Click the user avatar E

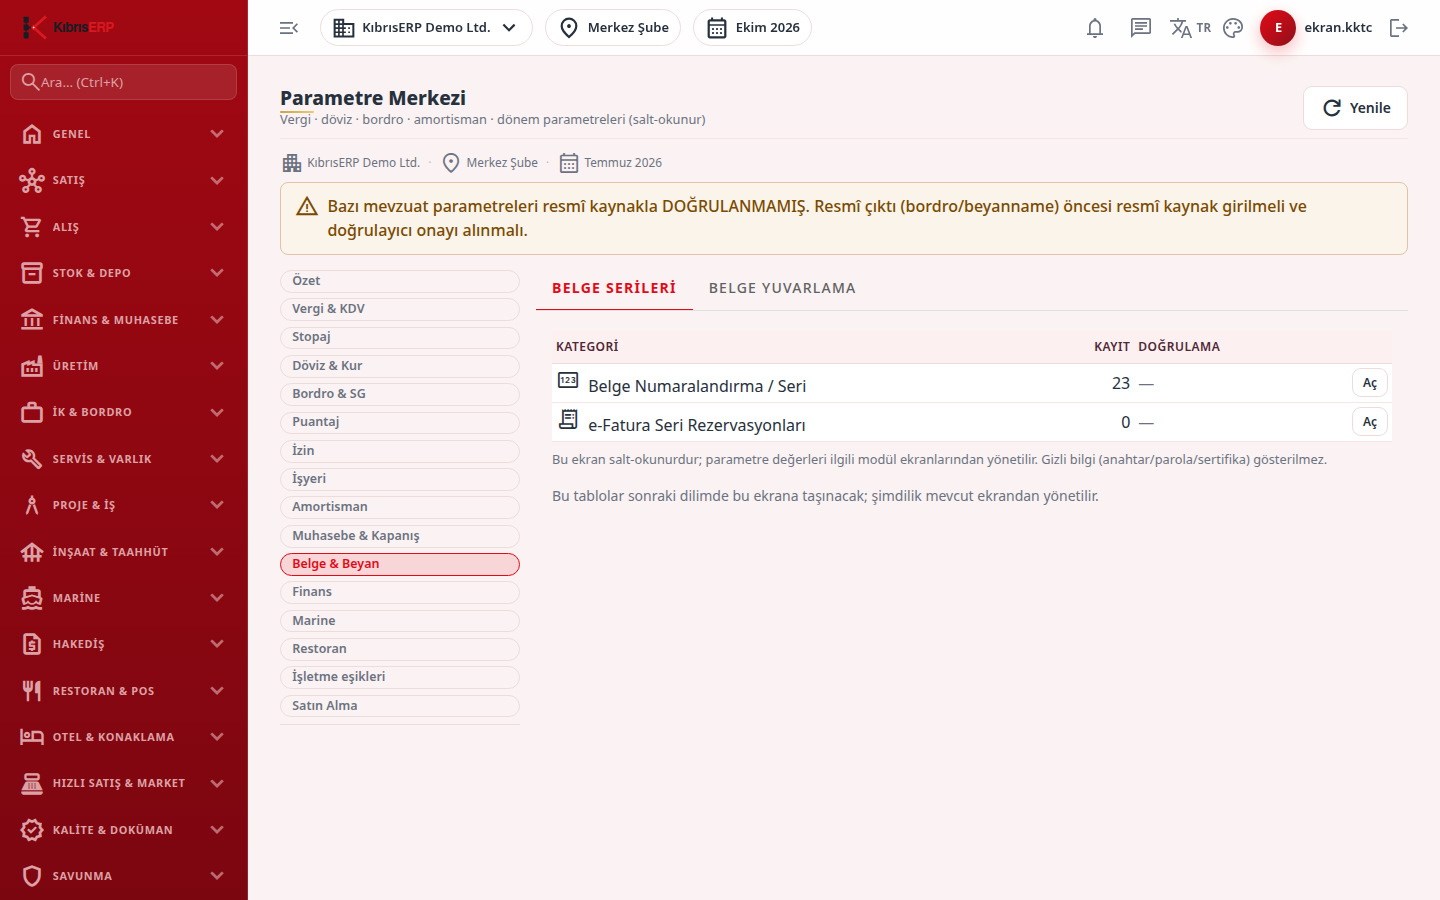click(x=1278, y=28)
